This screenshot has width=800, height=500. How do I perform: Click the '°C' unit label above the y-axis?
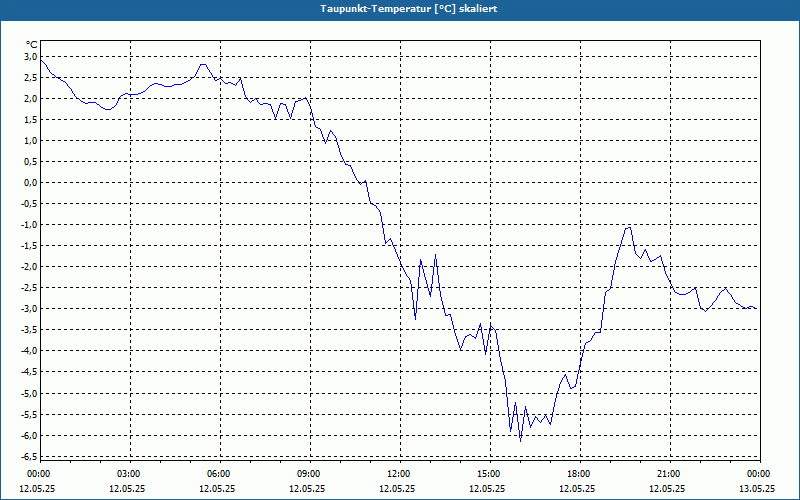tap(32, 45)
